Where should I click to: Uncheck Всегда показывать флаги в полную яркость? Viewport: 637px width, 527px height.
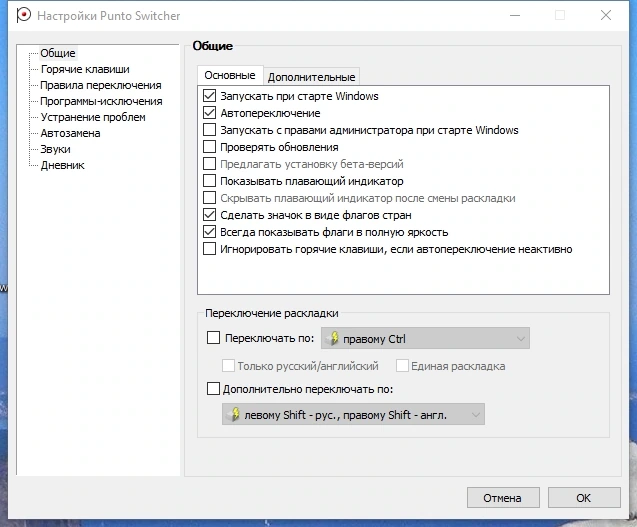point(209,232)
